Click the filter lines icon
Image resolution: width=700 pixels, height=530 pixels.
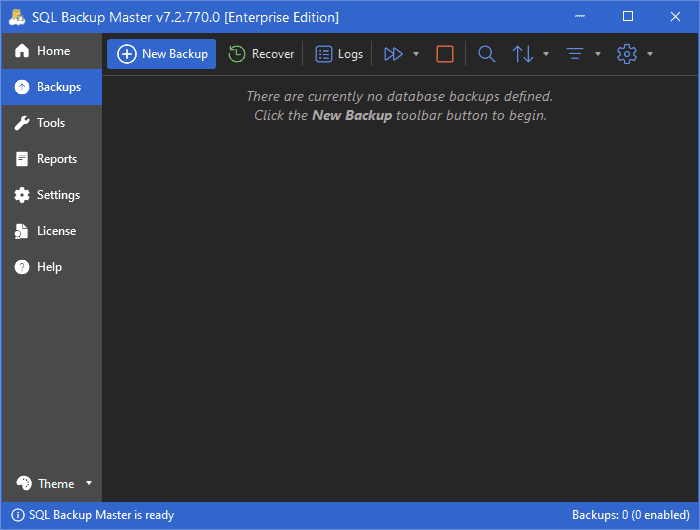(575, 54)
